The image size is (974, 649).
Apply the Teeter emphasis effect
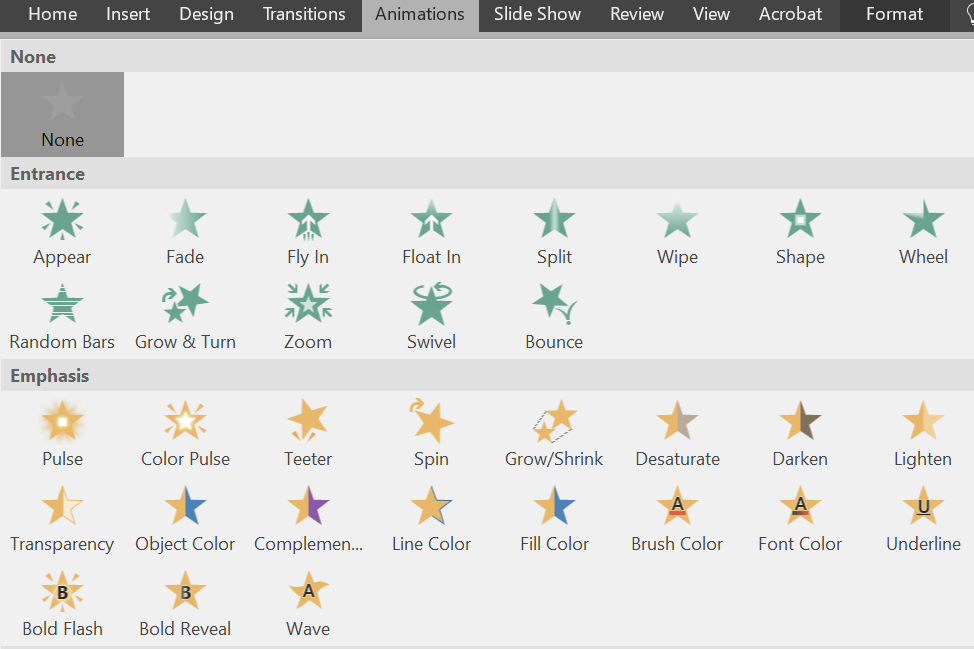pyautogui.click(x=308, y=433)
